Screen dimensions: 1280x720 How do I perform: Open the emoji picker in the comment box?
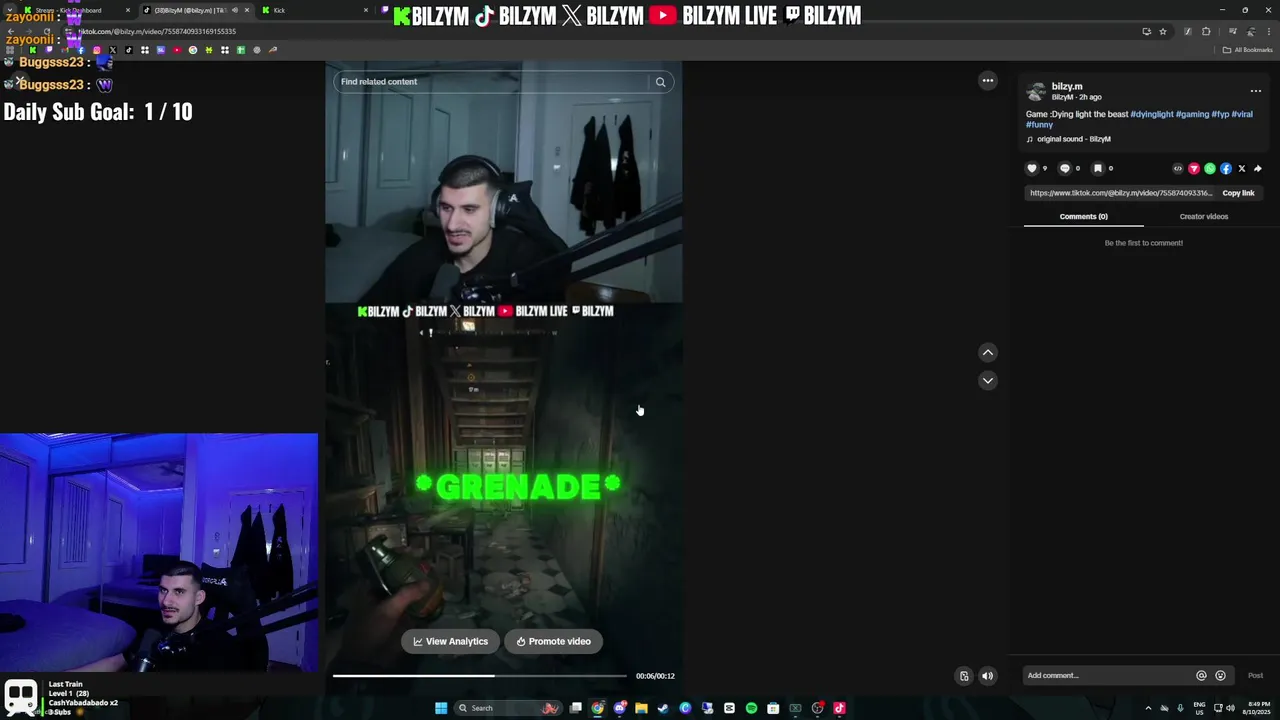point(1220,675)
